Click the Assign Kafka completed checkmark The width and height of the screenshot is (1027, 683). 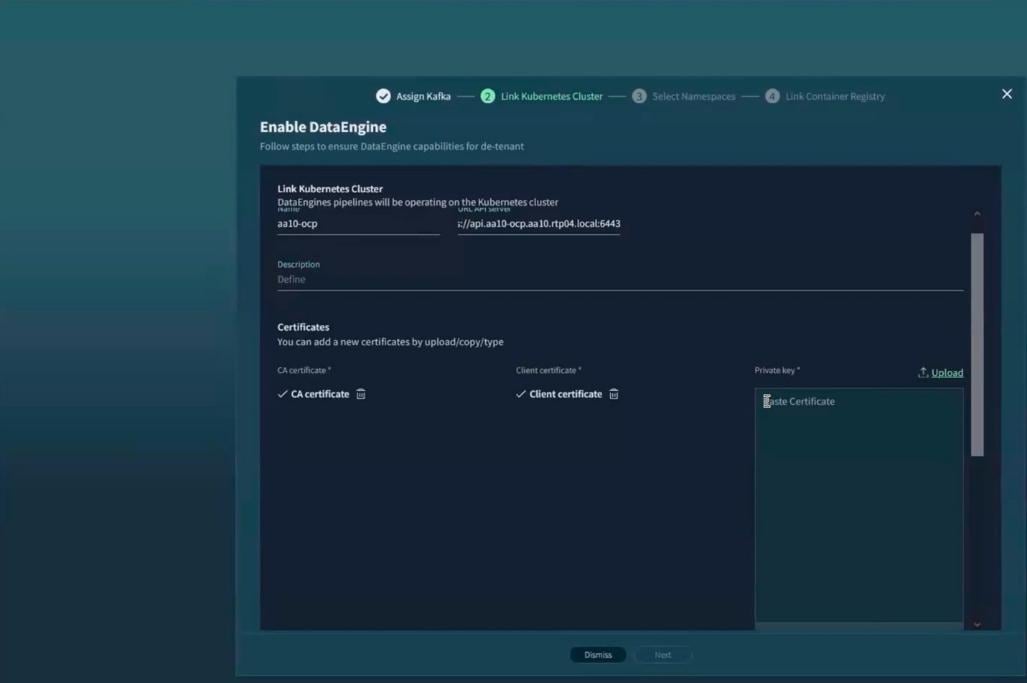383,96
